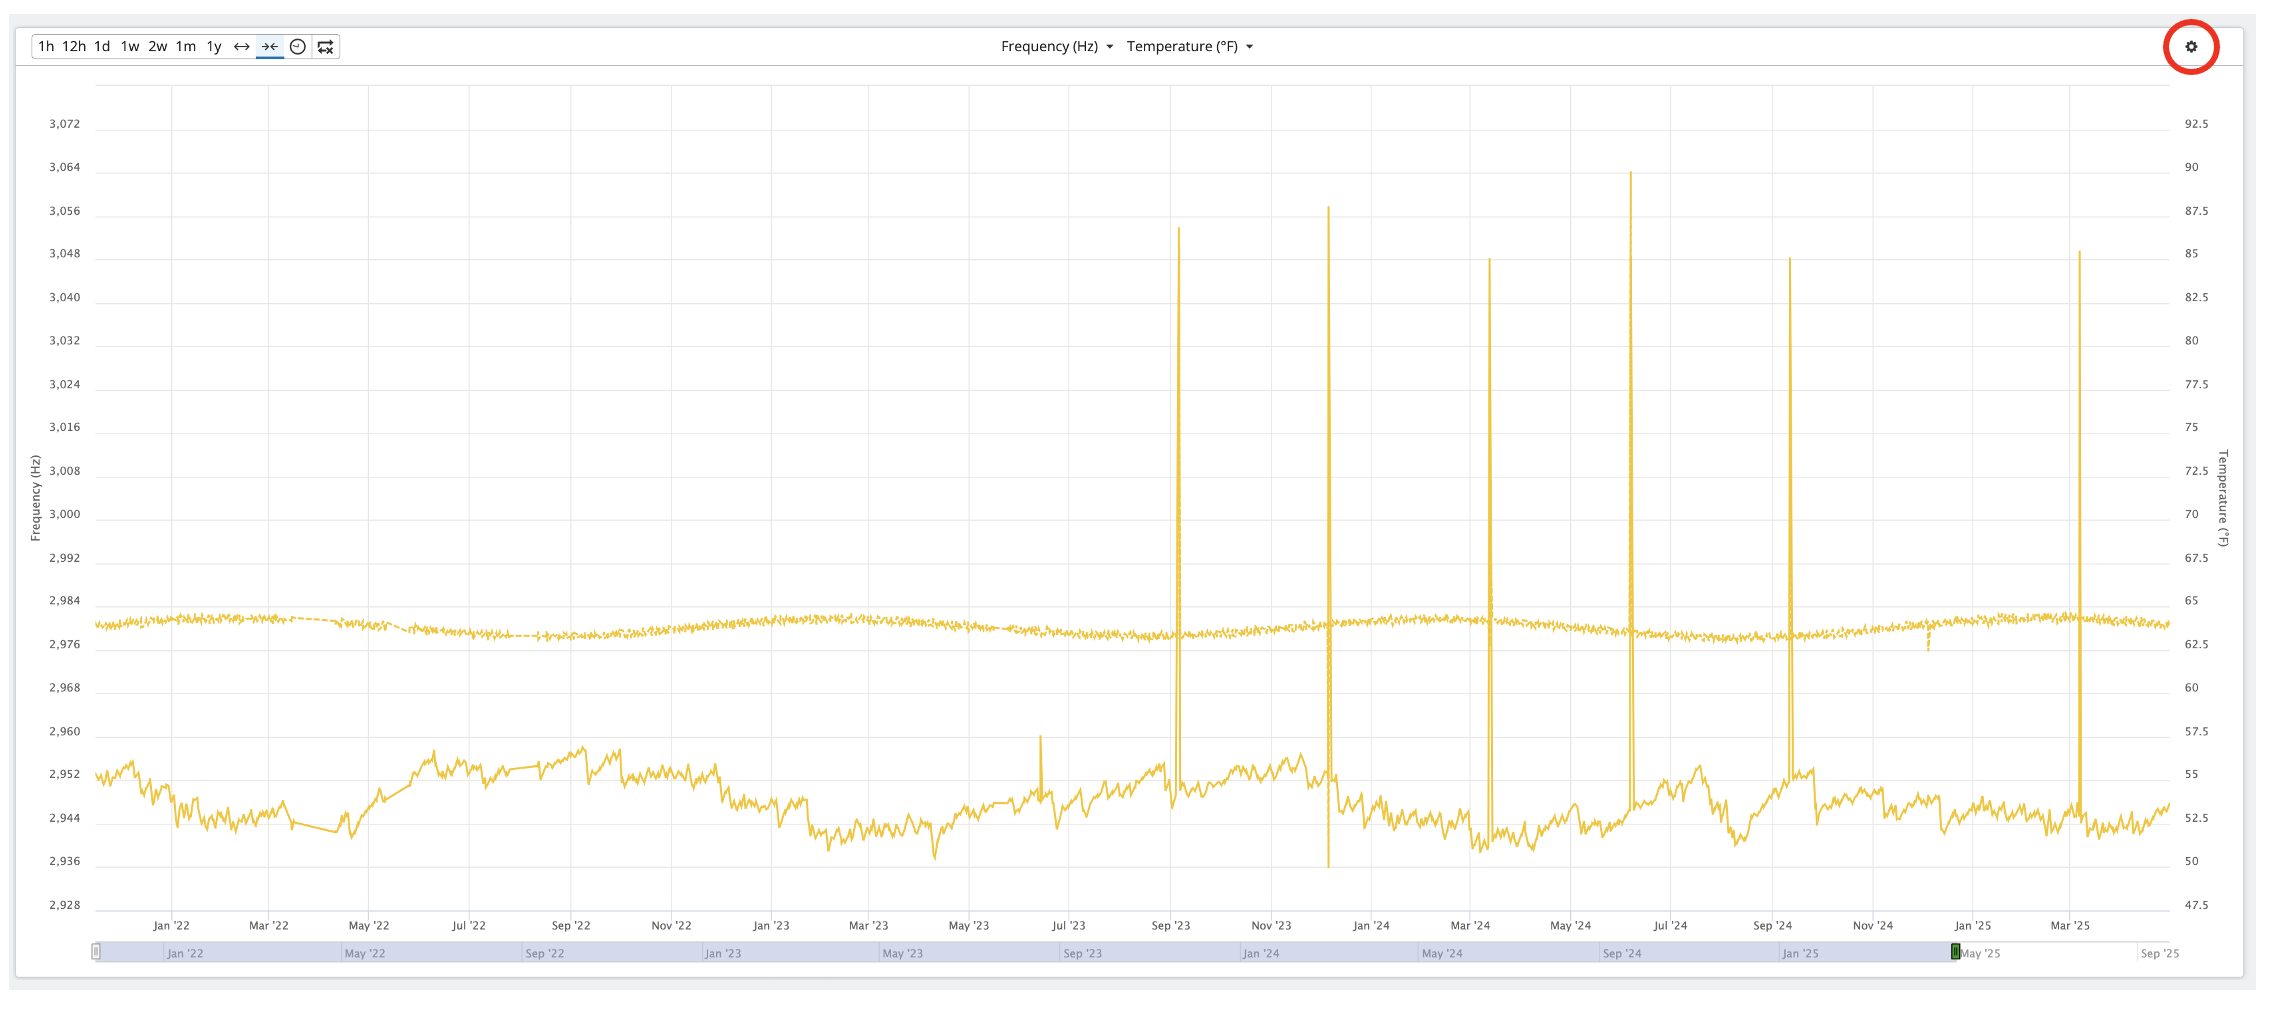The image size is (2290, 1010).
Task: Choose the 2w time range
Action: tap(158, 47)
